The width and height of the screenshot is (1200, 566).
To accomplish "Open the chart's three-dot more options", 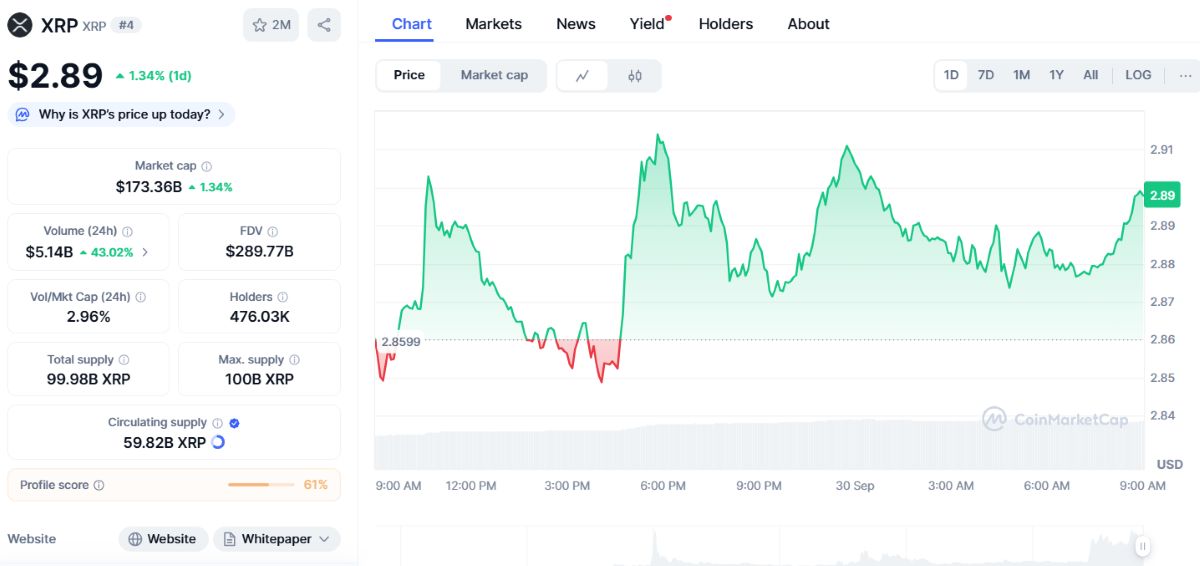I will click(x=1185, y=75).
